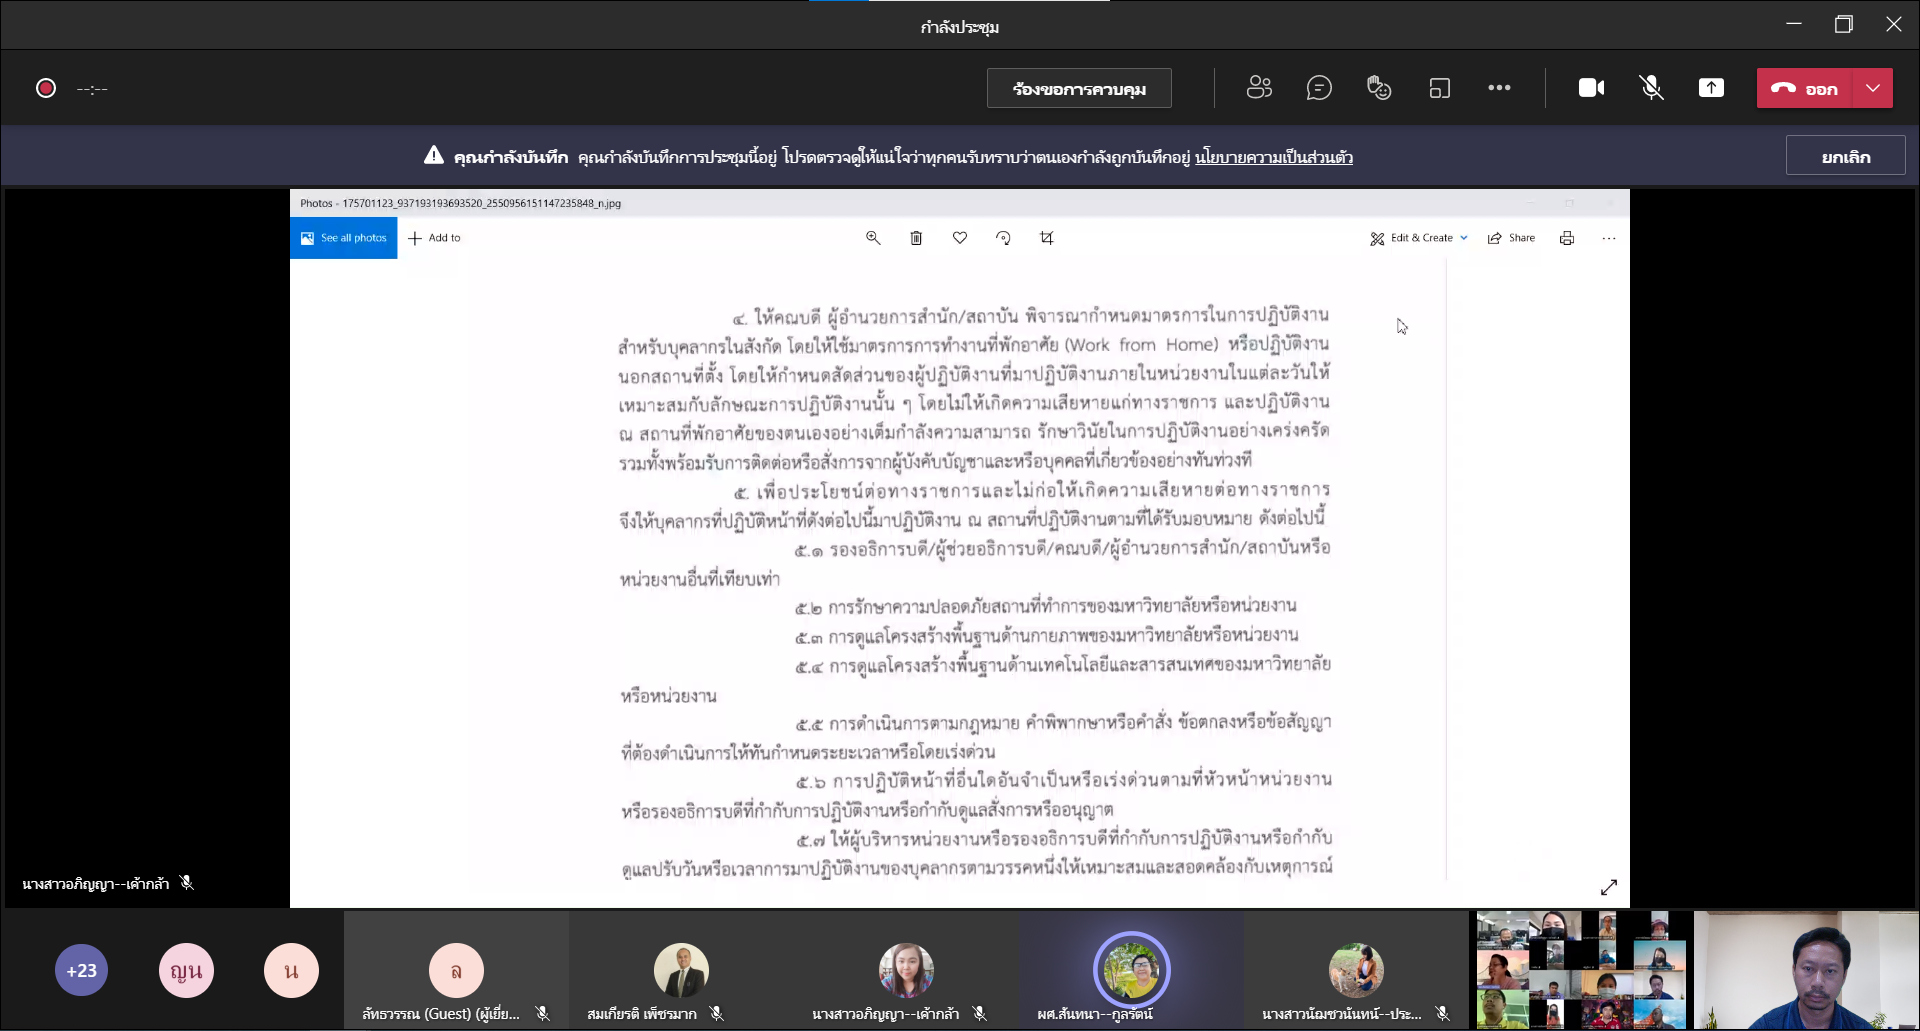1920x1031 pixels.
Task: Click the +23 more participants bubble
Action: click(81, 970)
